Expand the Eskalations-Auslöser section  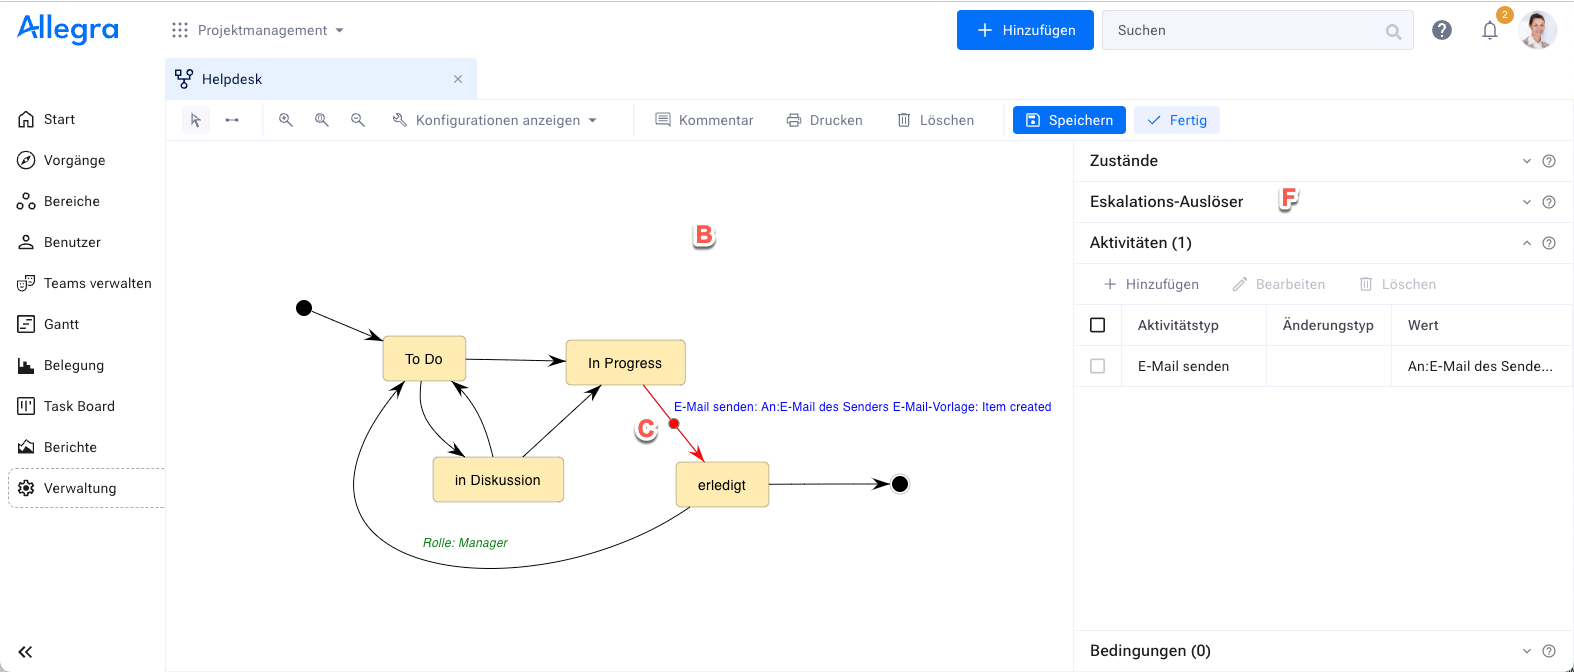(1526, 202)
